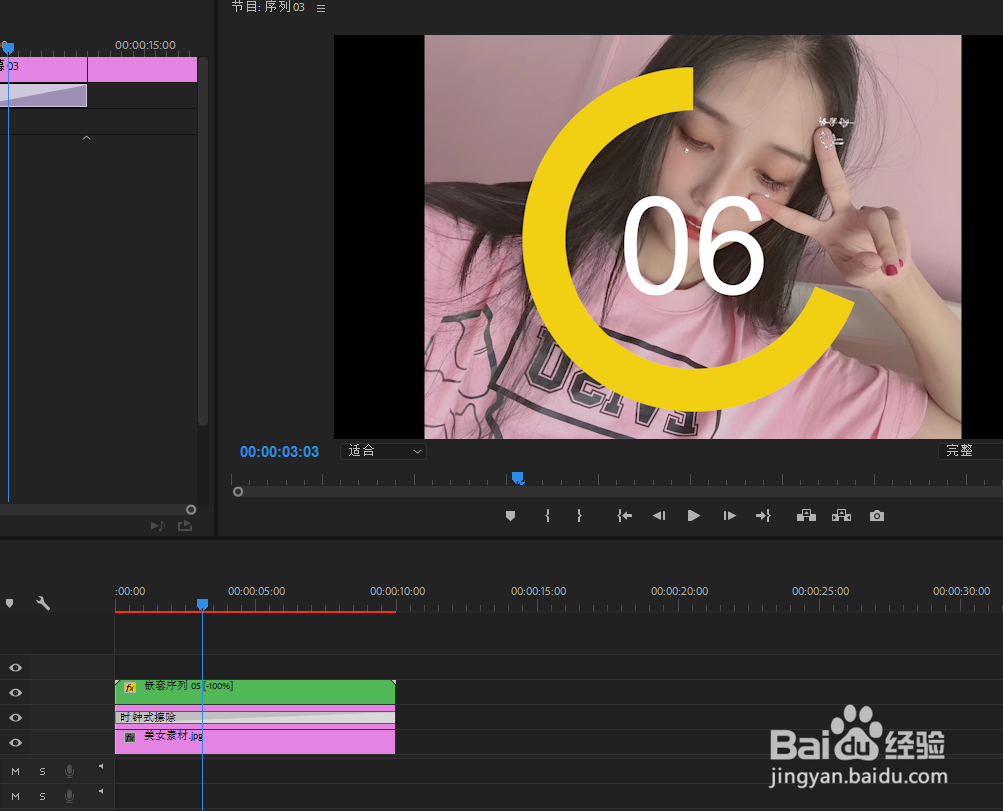Image resolution: width=1003 pixels, height=811 pixels.
Task: Click Effect Controls playhead marker
Action: [x=8, y=48]
